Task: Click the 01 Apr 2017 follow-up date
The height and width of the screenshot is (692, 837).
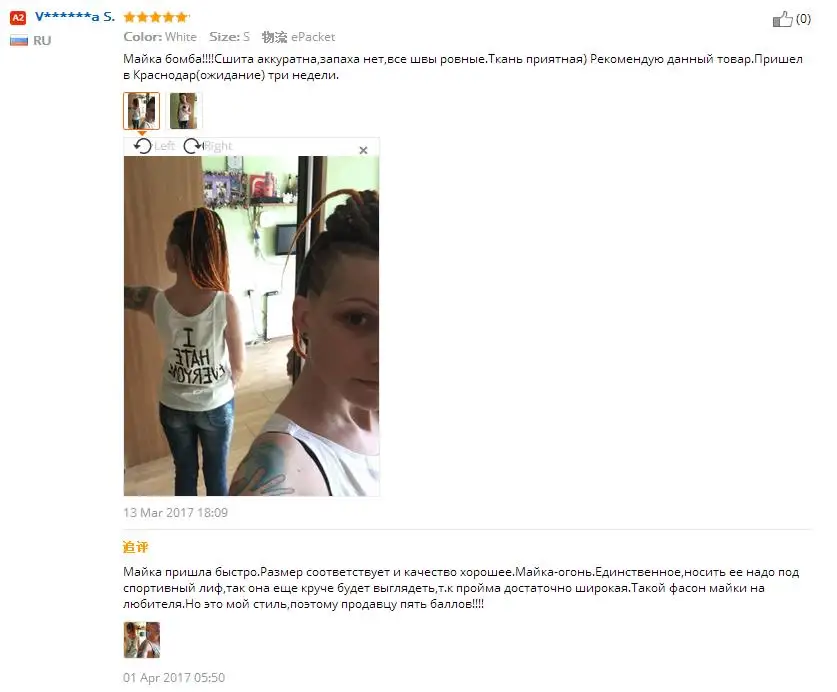Action: coord(174,678)
